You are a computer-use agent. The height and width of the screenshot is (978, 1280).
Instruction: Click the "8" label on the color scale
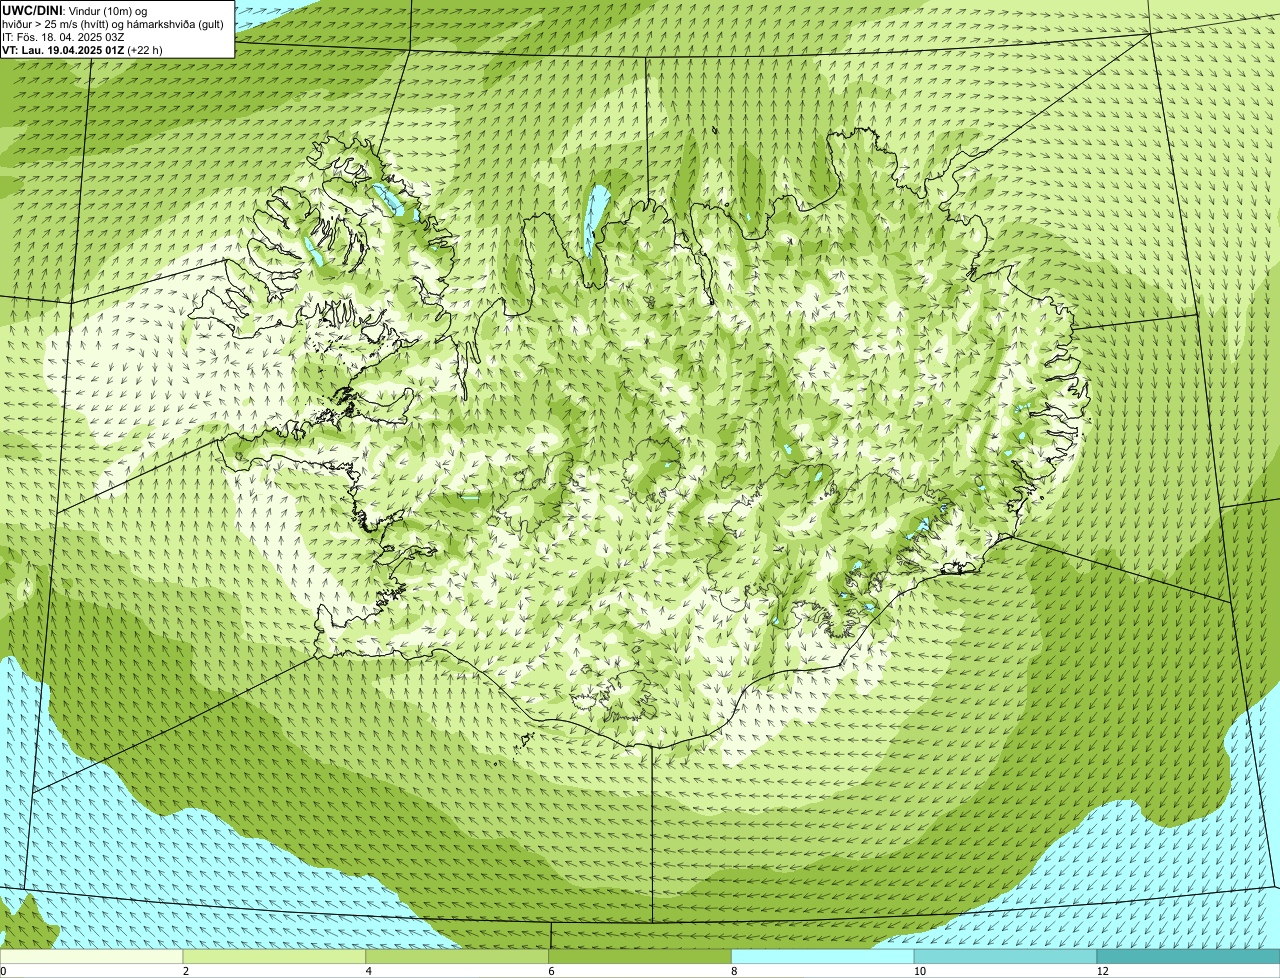[x=734, y=971]
